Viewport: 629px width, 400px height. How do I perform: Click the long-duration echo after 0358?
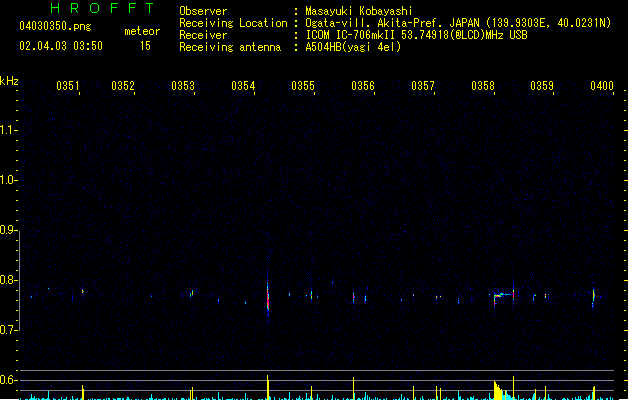(x=503, y=296)
